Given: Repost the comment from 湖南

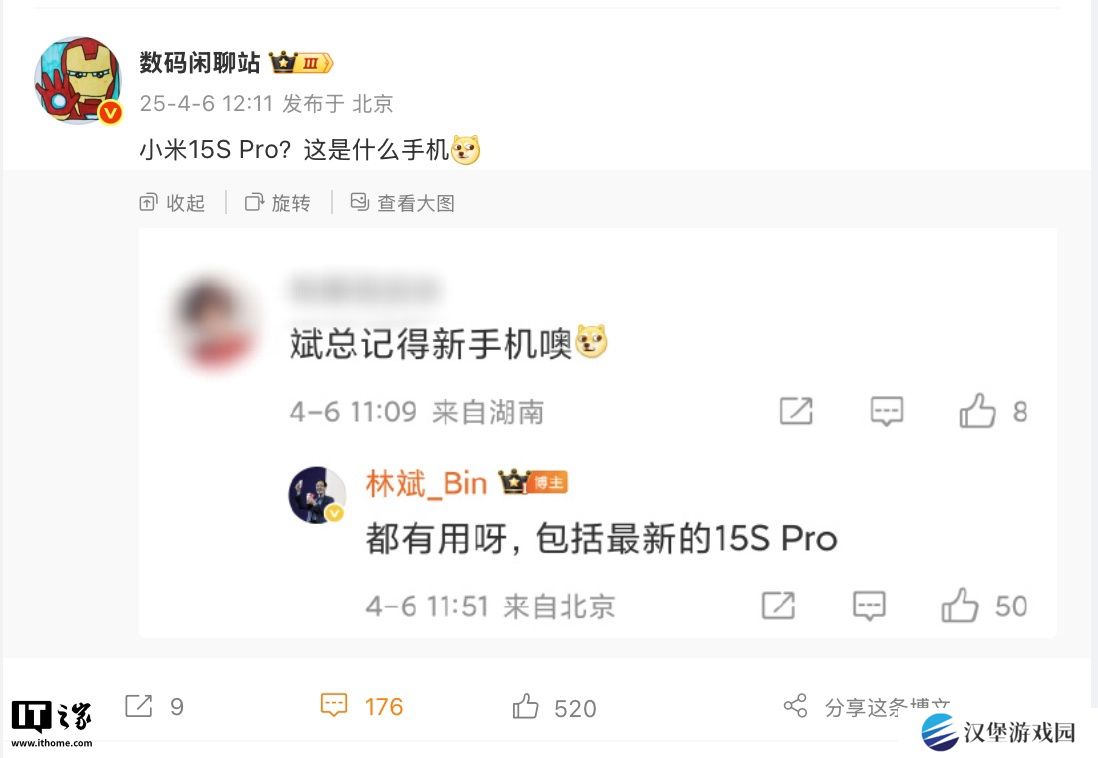Looking at the screenshot, I should [796, 411].
